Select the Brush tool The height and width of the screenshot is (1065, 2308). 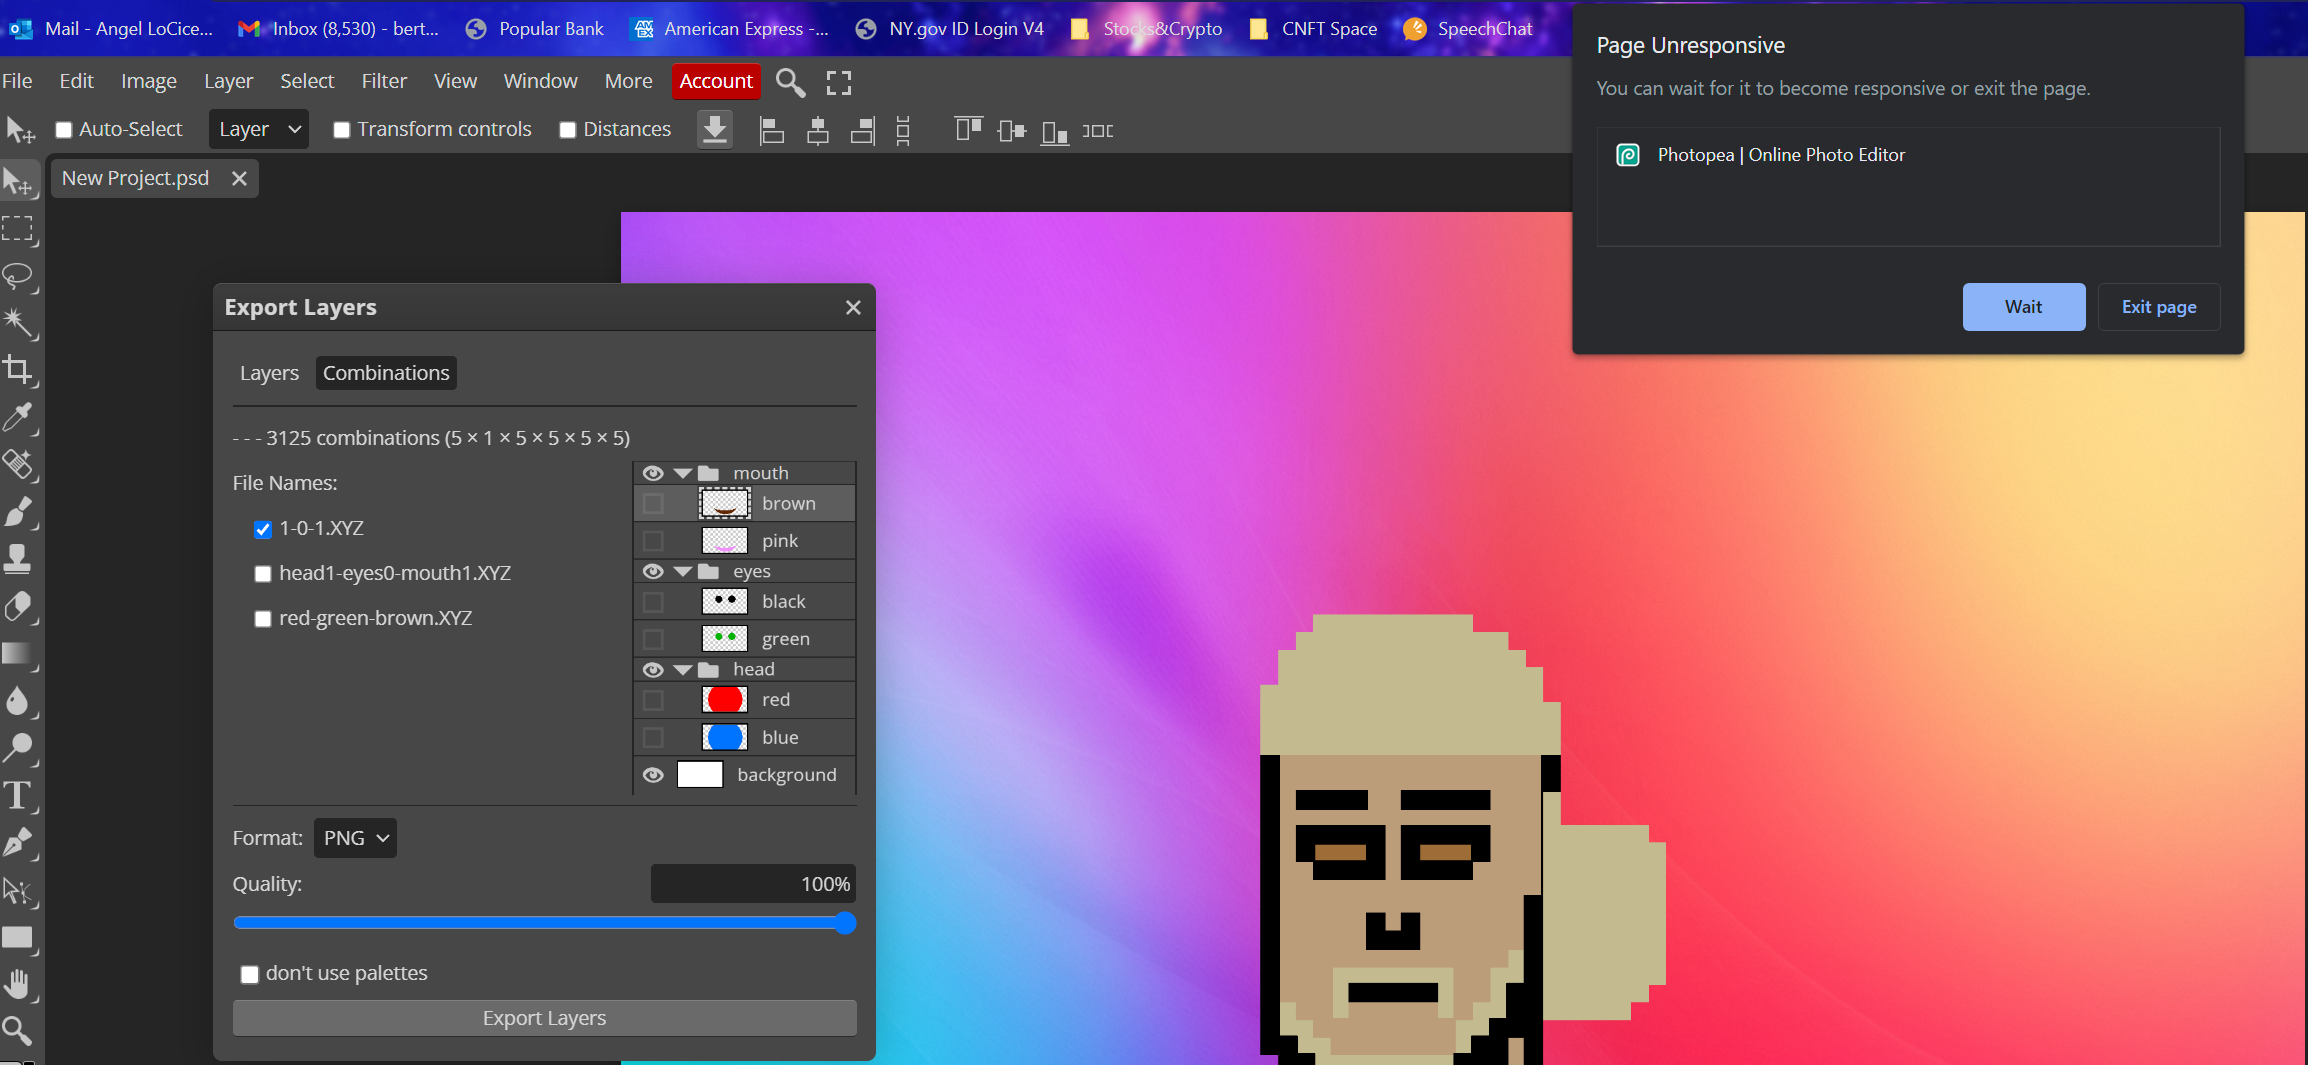click(19, 512)
